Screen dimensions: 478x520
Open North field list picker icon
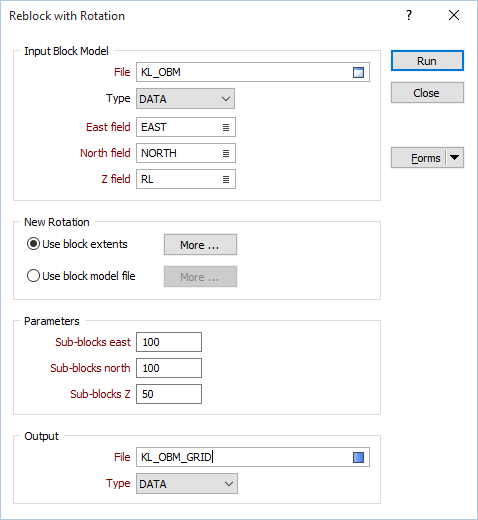226,153
